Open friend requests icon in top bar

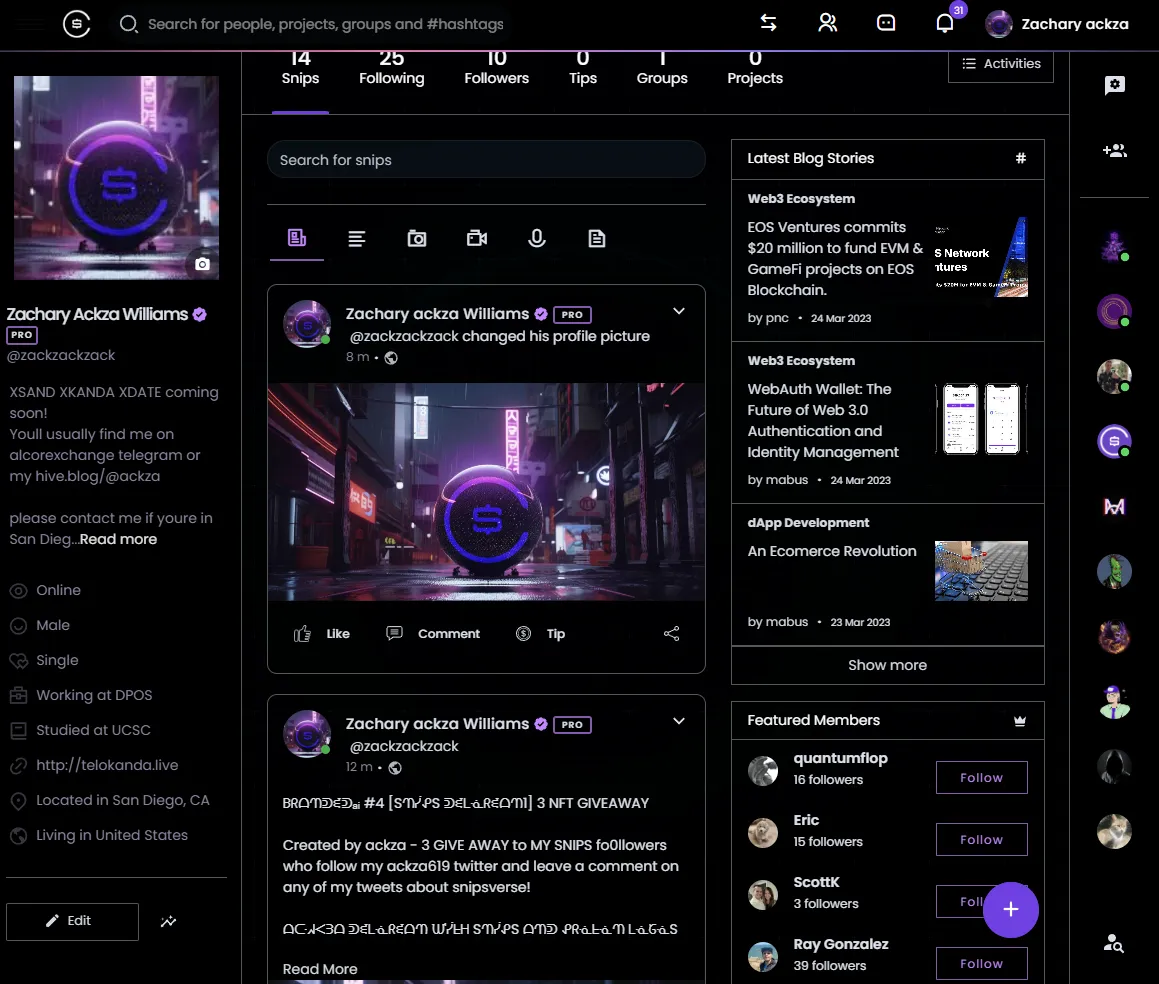pyautogui.click(x=828, y=23)
